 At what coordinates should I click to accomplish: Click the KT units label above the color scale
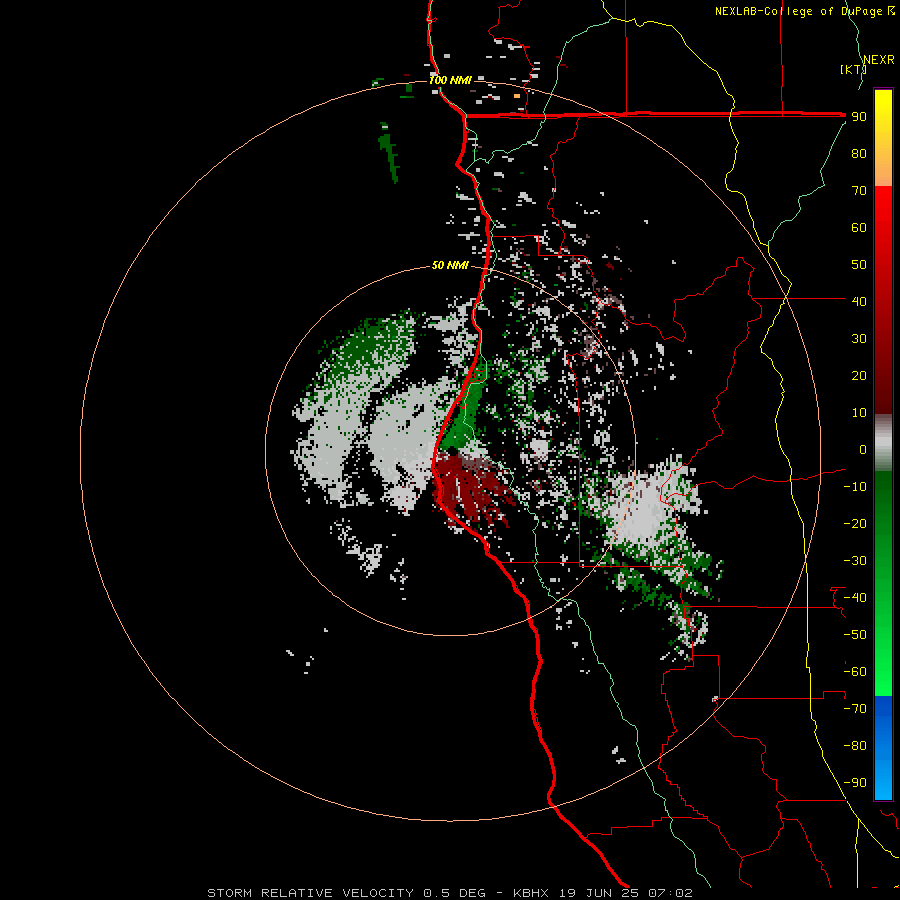(x=853, y=69)
